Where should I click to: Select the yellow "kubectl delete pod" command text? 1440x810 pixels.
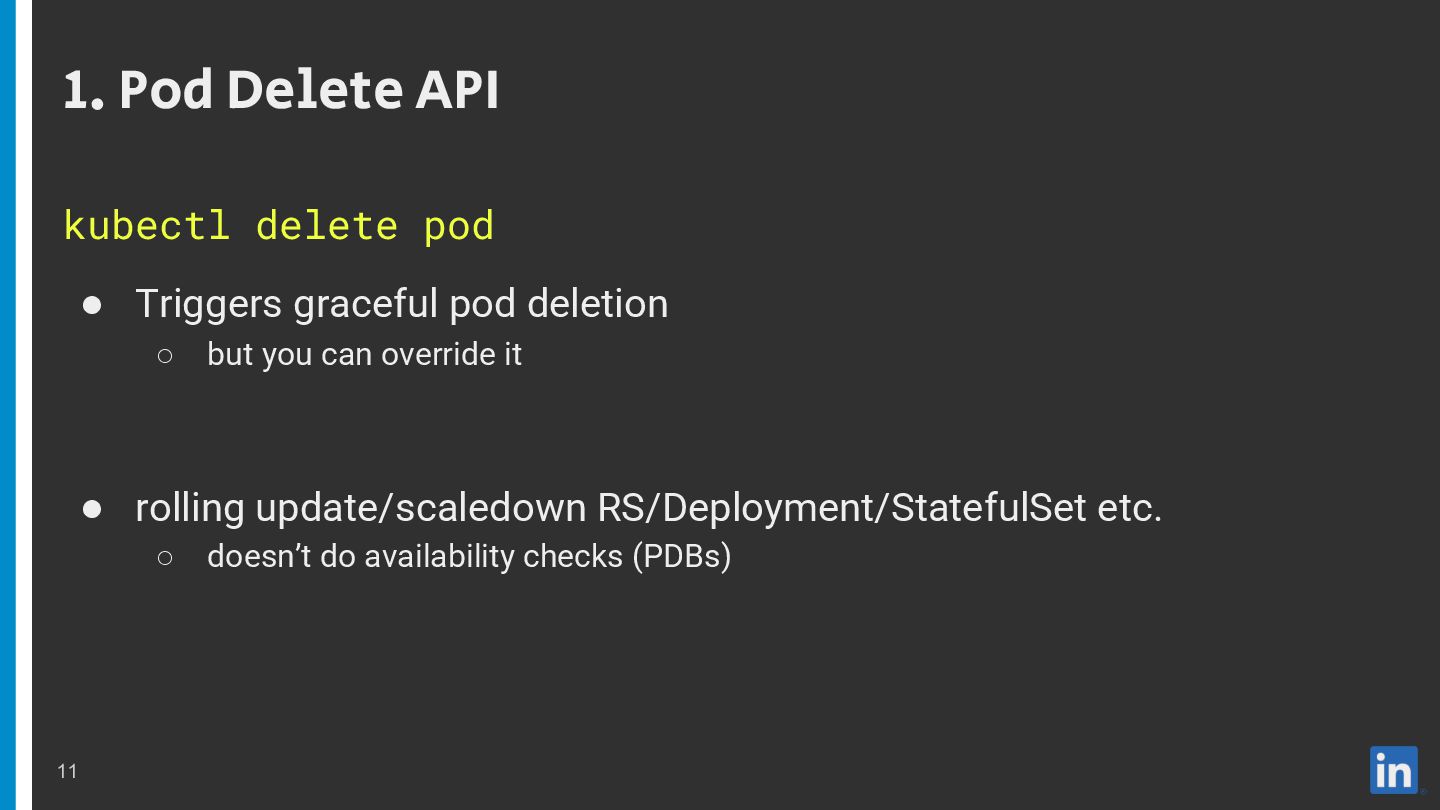[278, 226]
